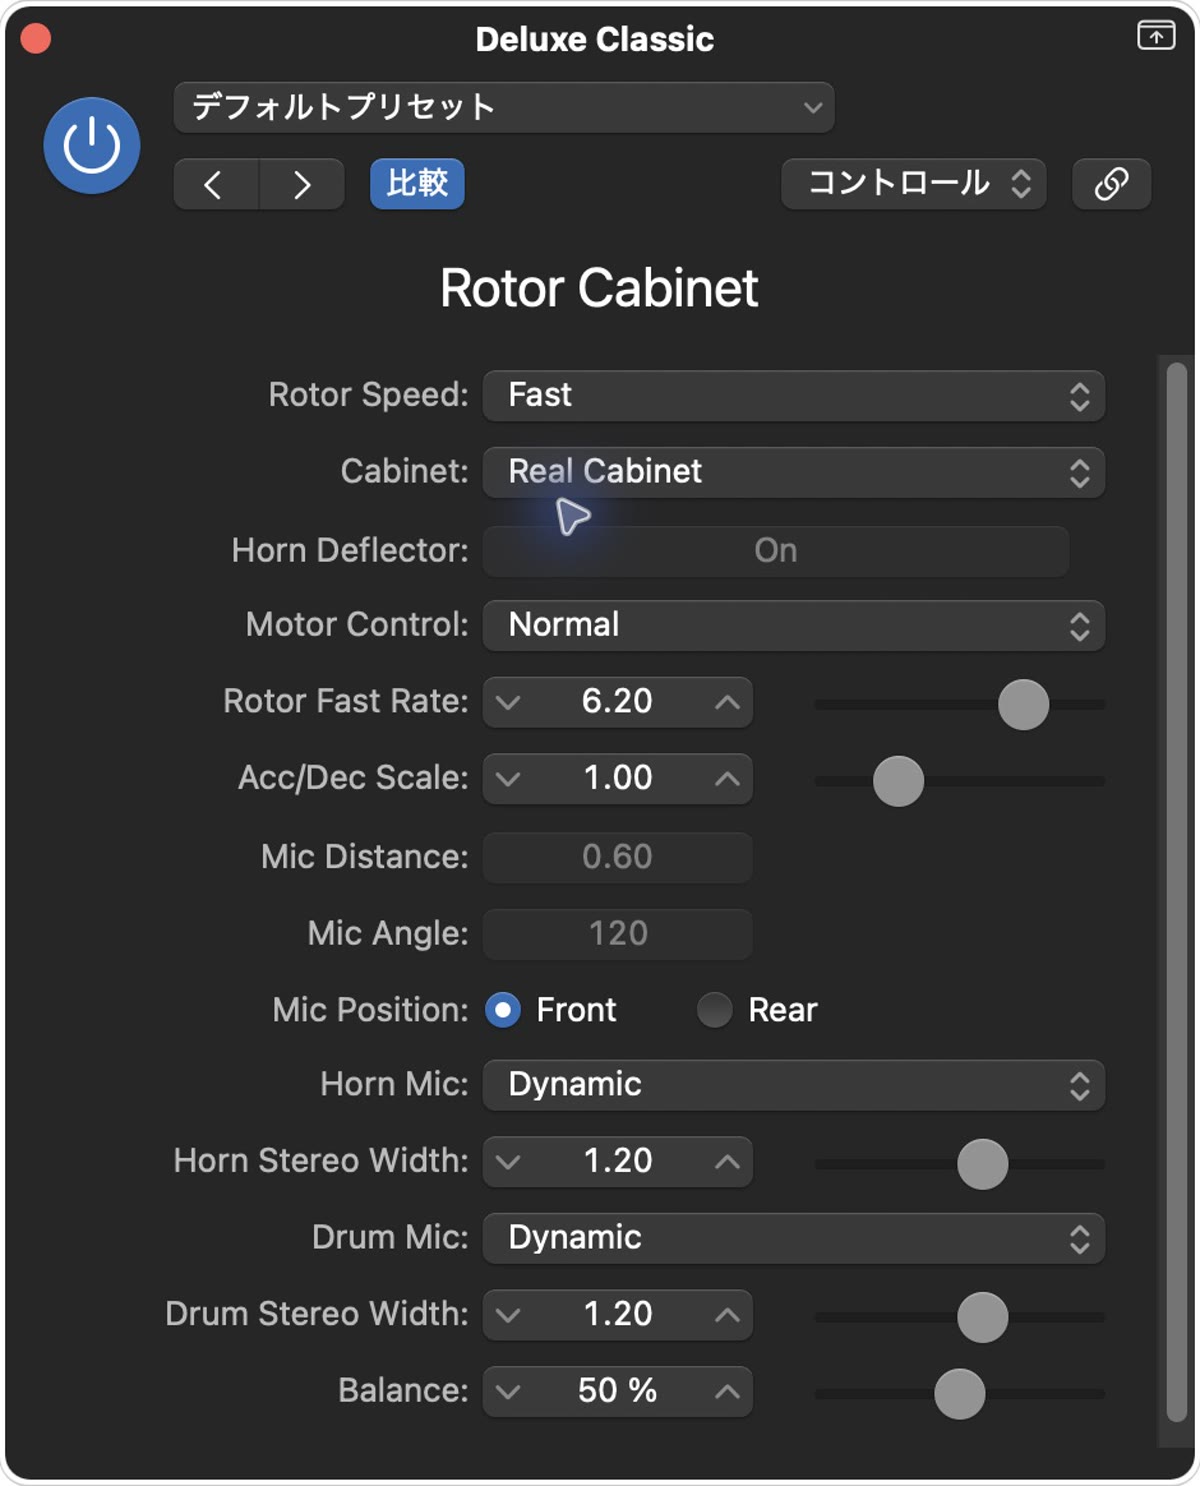Click the link chain icon button

coord(1111,184)
